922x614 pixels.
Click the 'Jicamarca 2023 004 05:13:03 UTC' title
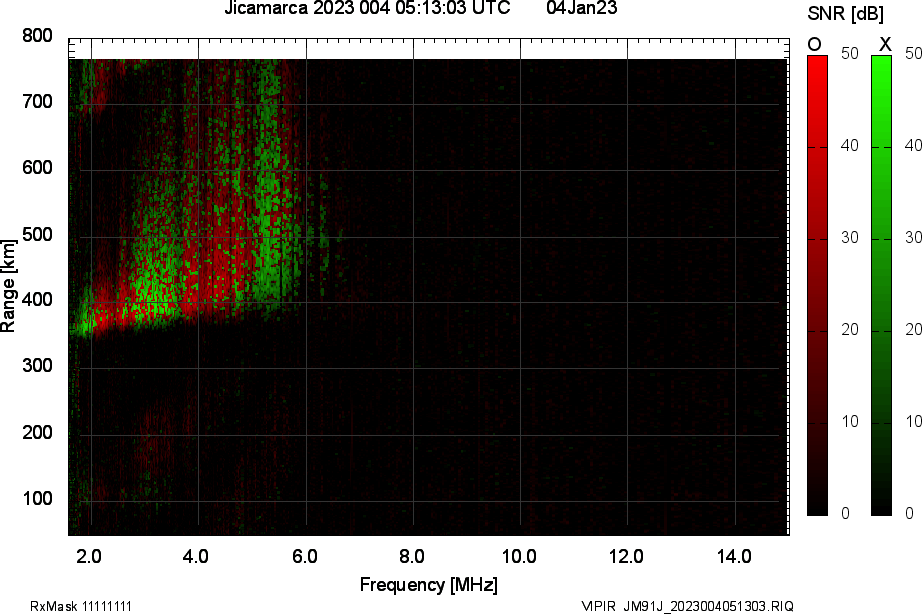367,8
